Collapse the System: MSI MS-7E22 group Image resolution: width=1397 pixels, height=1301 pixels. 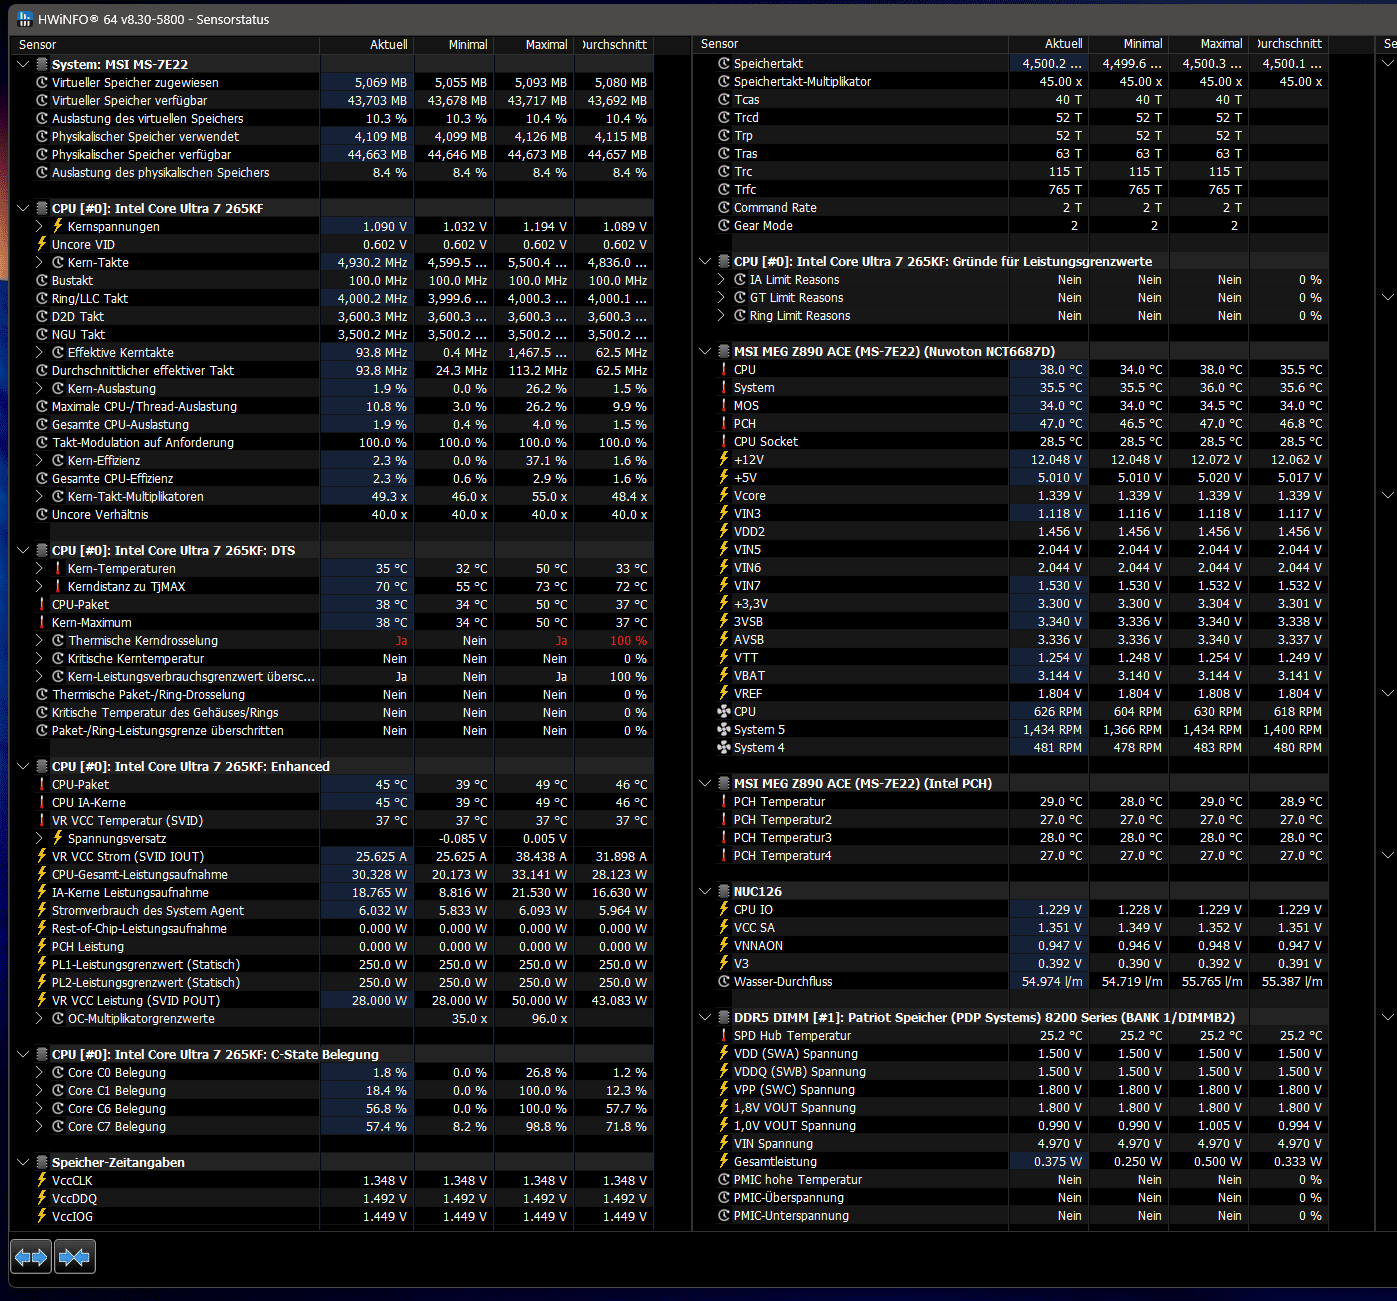(23, 64)
